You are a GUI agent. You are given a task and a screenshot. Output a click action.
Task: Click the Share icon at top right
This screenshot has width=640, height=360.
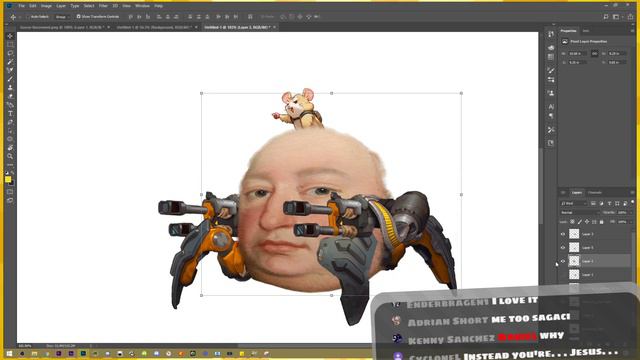(x=631, y=17)
